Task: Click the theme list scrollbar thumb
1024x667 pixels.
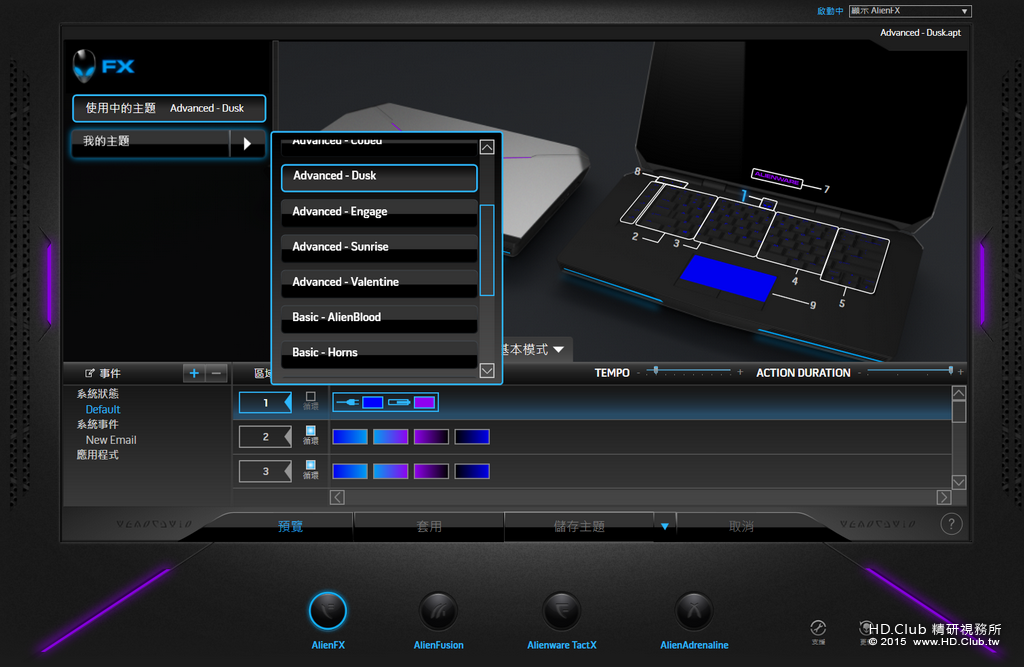Action: click(x=487, y=250)
